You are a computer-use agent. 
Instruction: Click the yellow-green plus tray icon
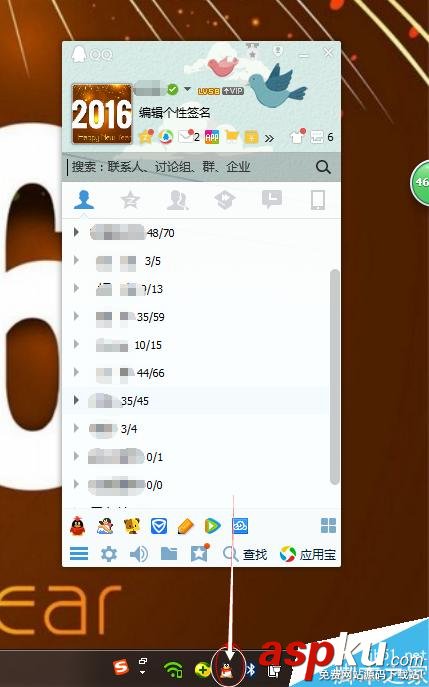(x=202, y=669)
